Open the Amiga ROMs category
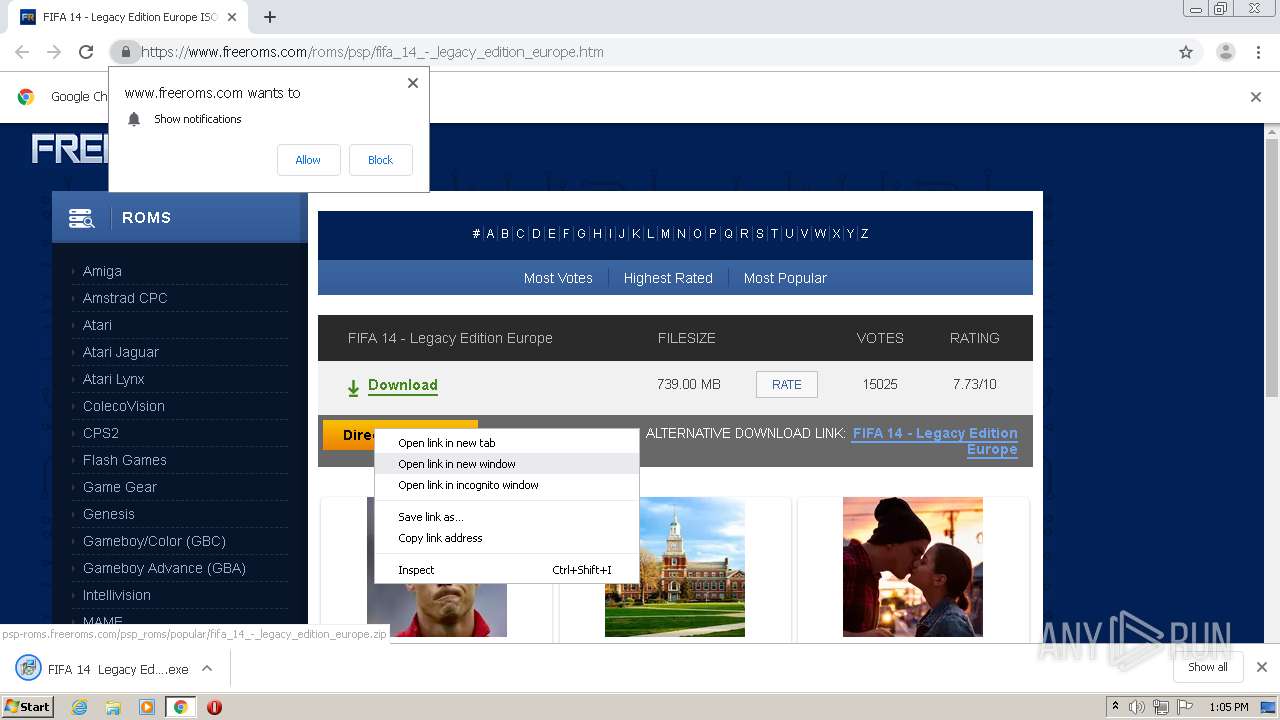This screenshot has width=1280, height=720. [x=102, y=271]
